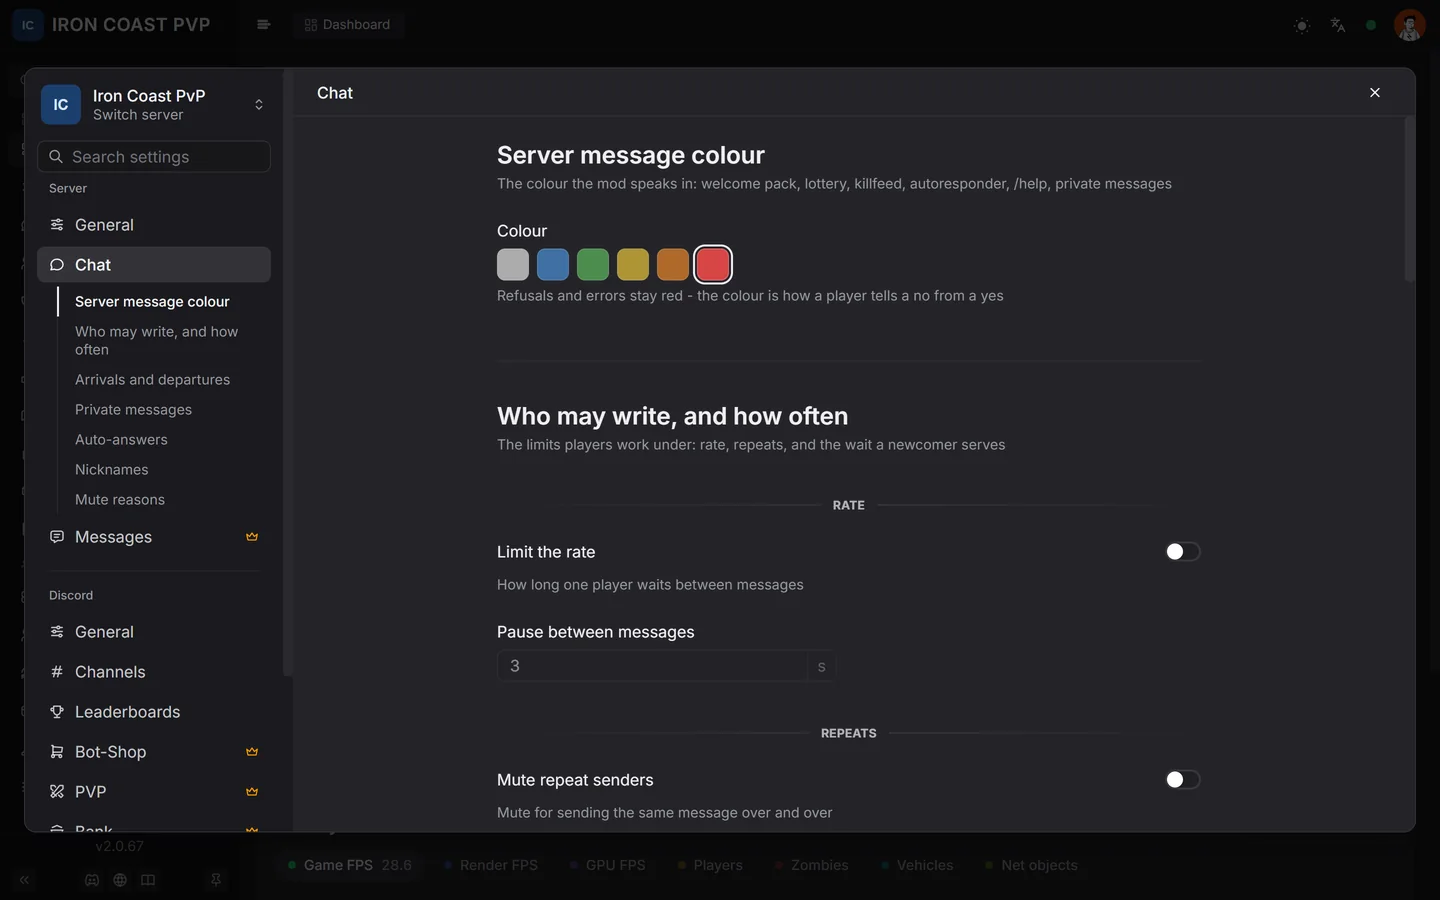Switch theme with the sun icon
This screenshot has width=1440, height=900.
[x=1301, y=25]
